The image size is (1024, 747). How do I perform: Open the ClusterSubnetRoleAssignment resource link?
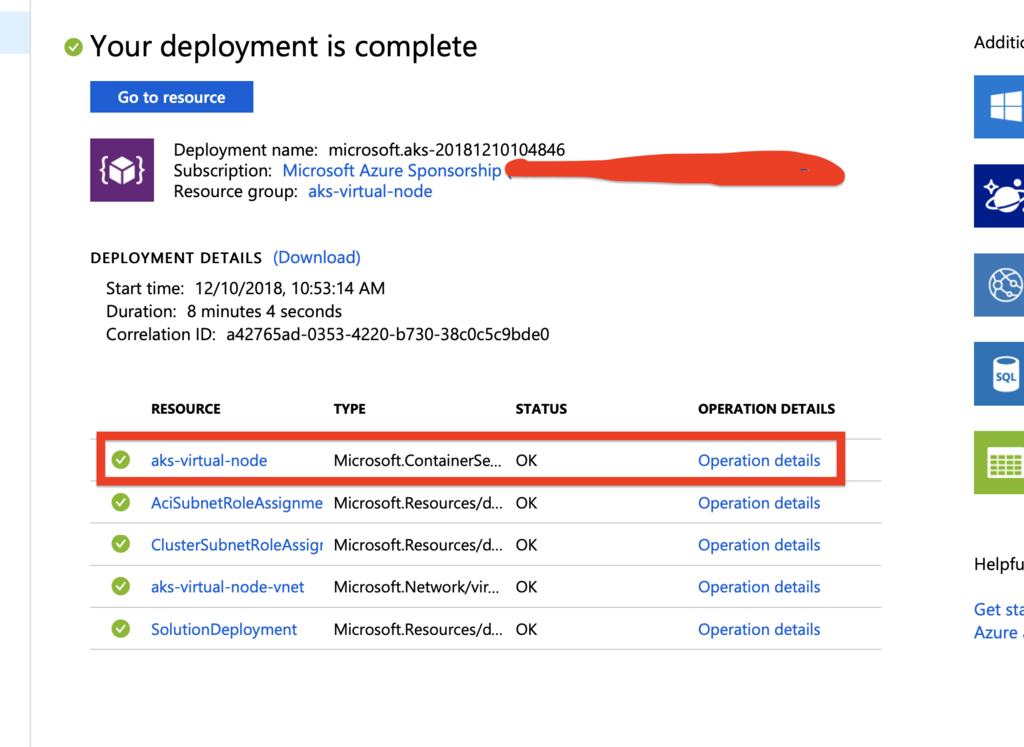pyautogui.click(x=237, y=545)
